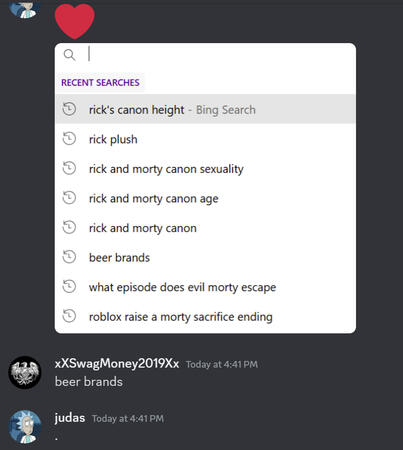Select "roblox raise a morty sacrifice ending"

[205, 317]
